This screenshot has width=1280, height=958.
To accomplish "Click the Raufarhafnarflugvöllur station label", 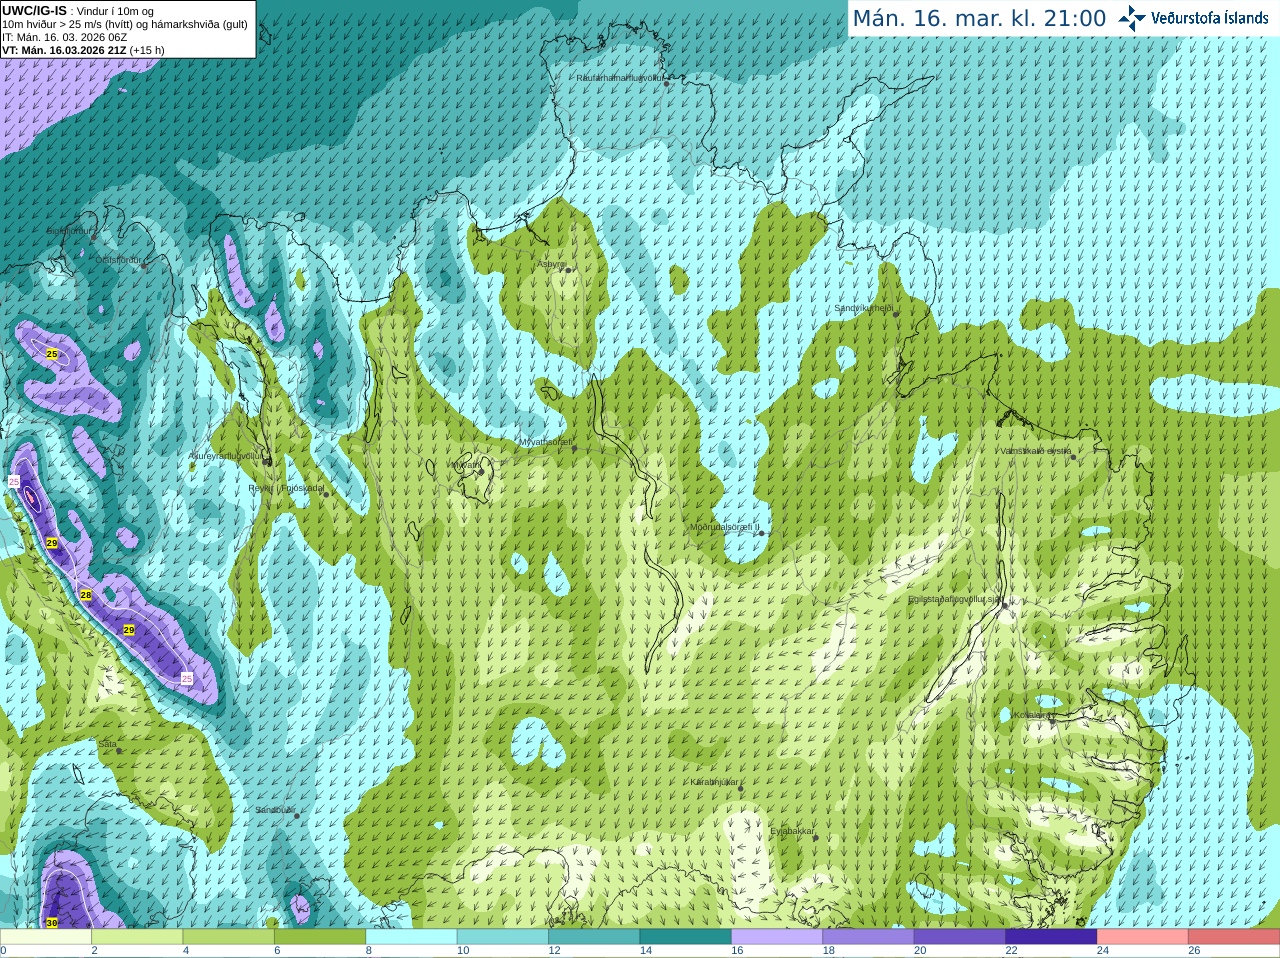I will point(620,77).
